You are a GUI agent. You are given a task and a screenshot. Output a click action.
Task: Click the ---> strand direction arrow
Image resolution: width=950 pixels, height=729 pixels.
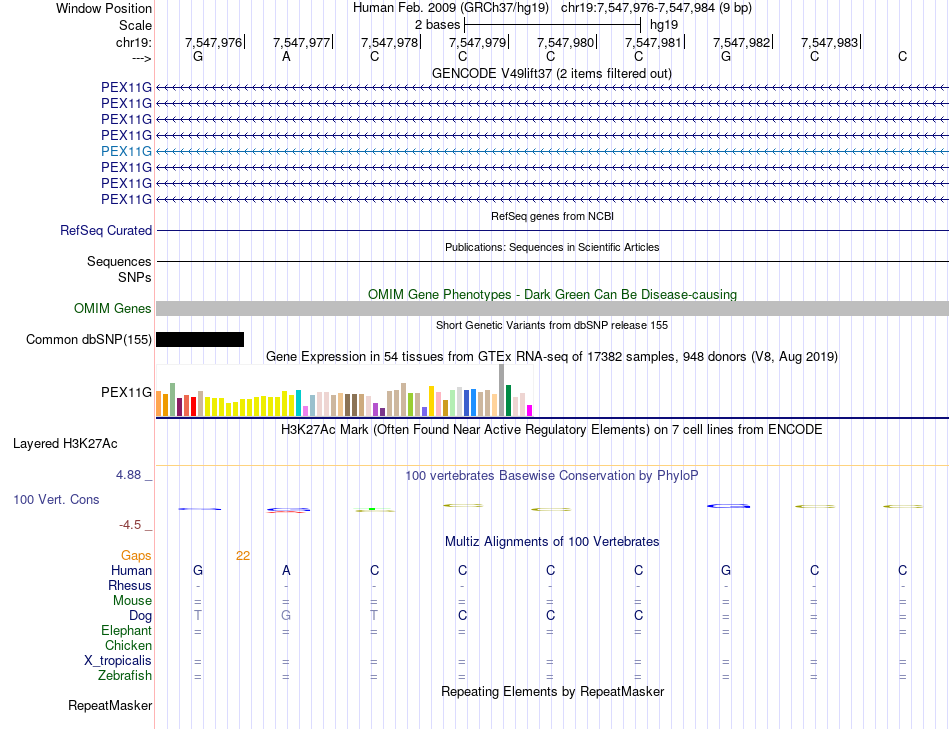[x=142, y=58]
